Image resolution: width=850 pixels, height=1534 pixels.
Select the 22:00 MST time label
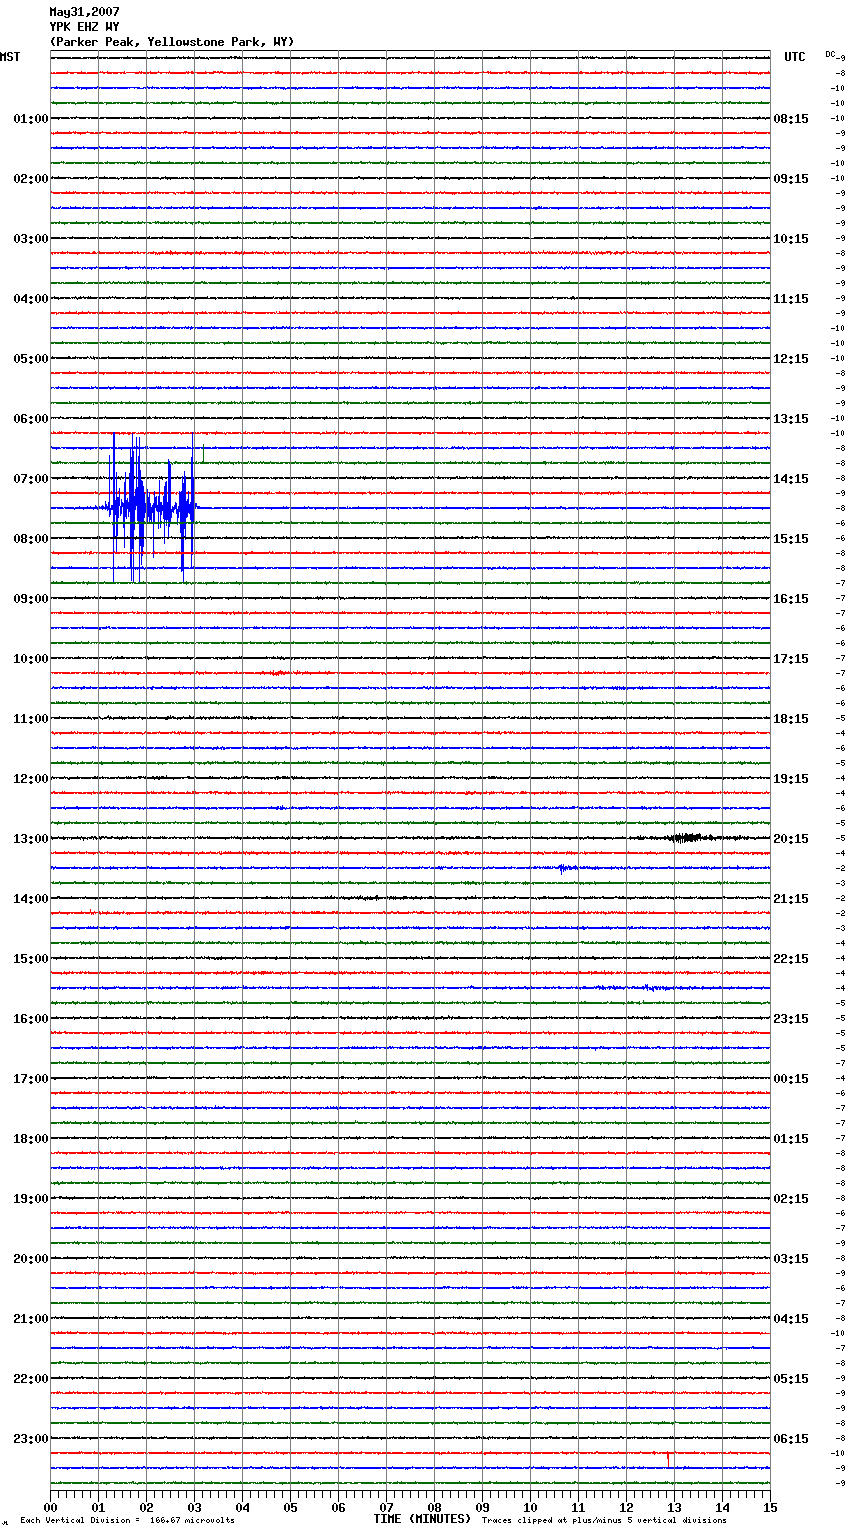pos(31,1379)
